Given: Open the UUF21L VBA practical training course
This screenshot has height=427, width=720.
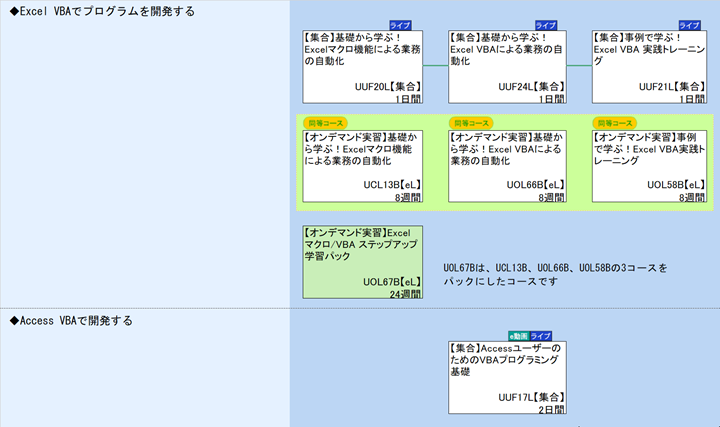Looking at the screenshot, I should click(x=650, y=67).
